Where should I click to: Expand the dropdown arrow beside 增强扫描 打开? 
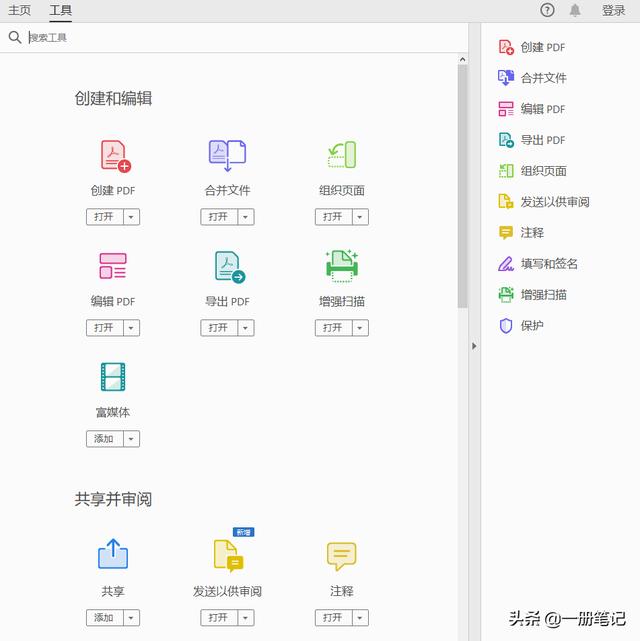click(360, 328)
